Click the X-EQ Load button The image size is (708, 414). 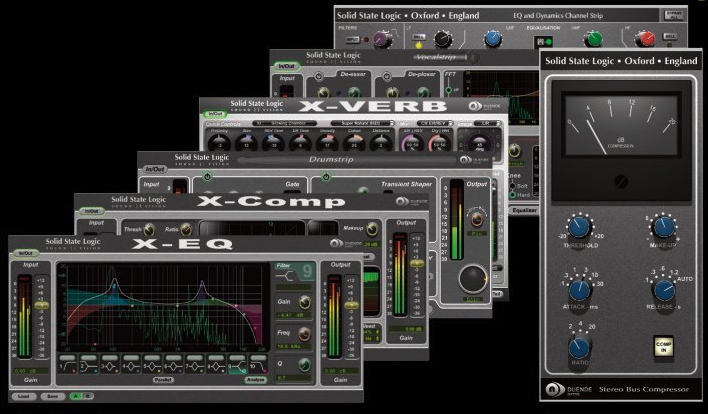[x=23, y=396]
